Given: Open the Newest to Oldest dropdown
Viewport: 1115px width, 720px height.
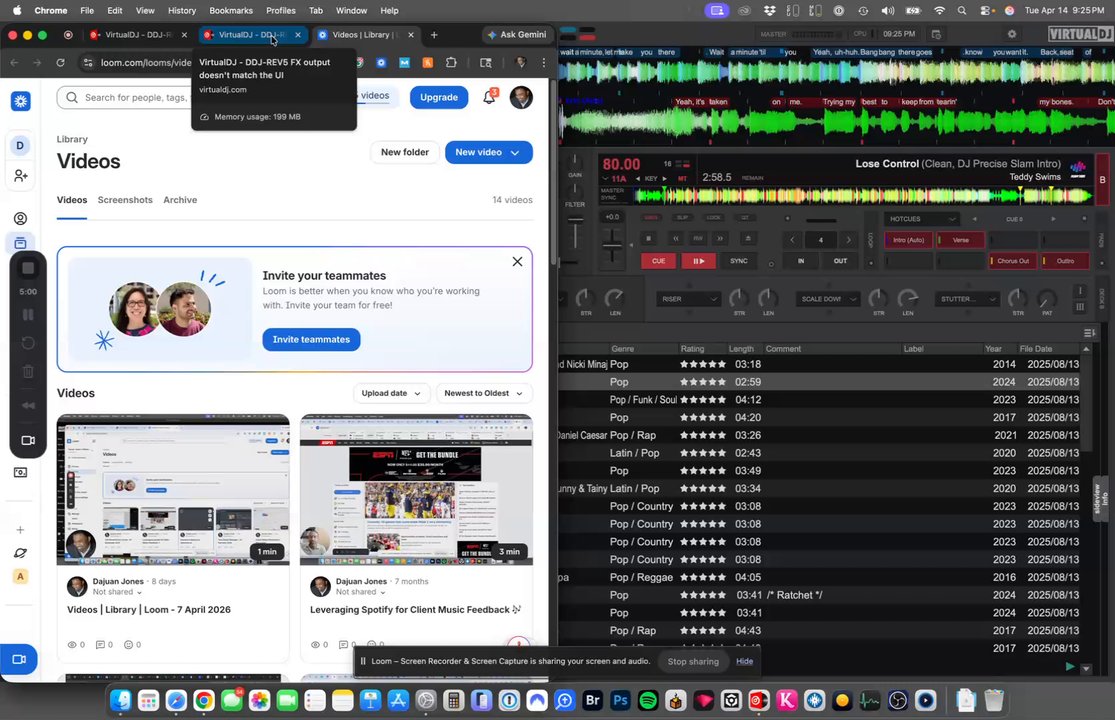Looking at the screenshot, I should click(484, 393).
